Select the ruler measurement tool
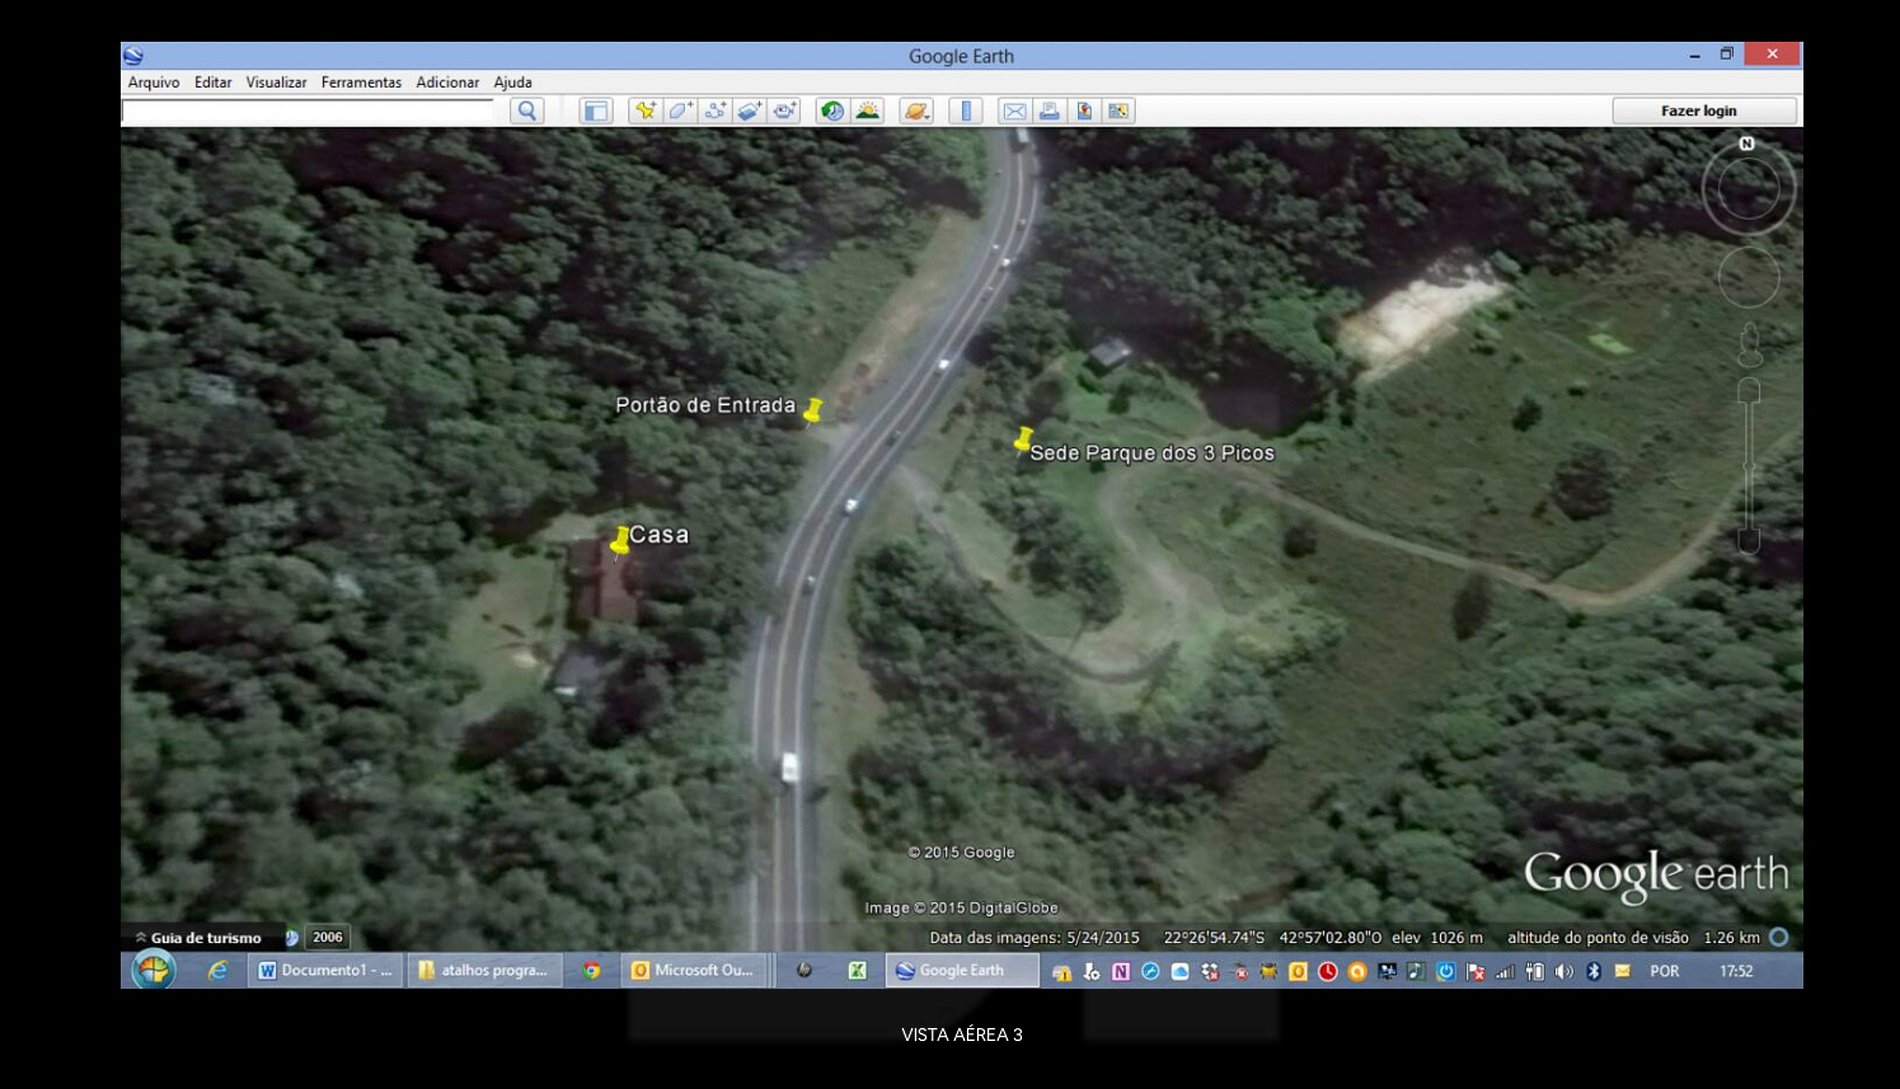The height and width of the screenshot is (1089, 1900). pyautogui.click(x=966, y=111)
